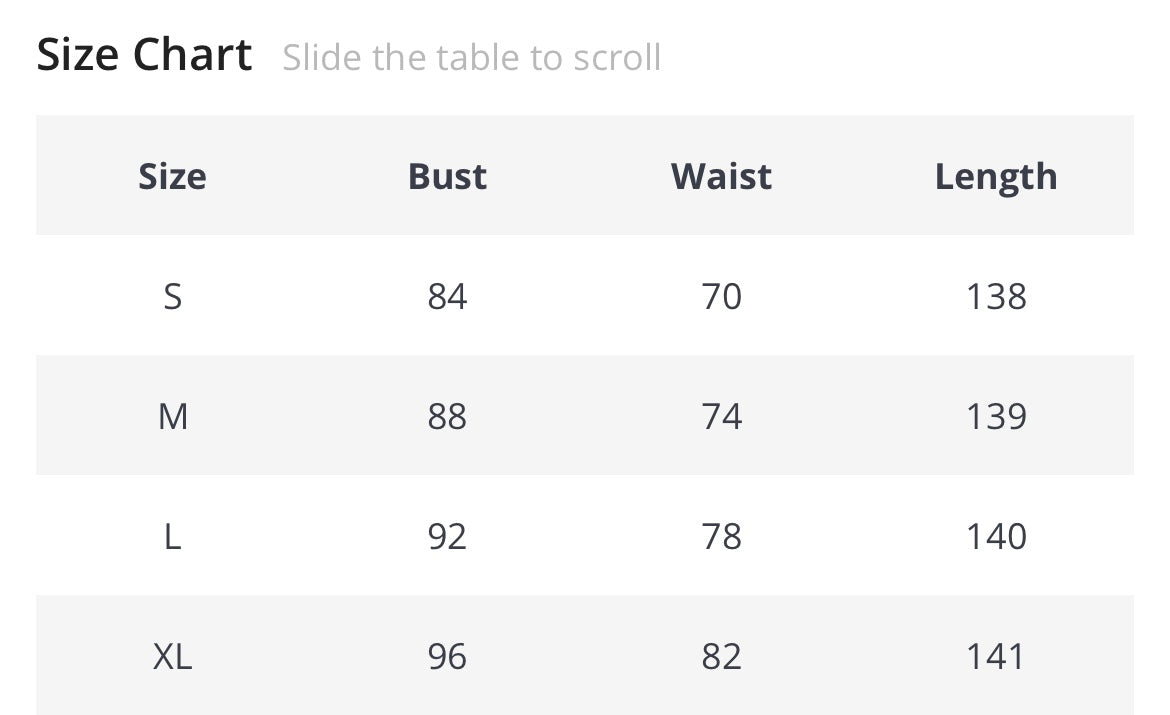Click the 'Slide the table to scroll' hint

(471, 58)
